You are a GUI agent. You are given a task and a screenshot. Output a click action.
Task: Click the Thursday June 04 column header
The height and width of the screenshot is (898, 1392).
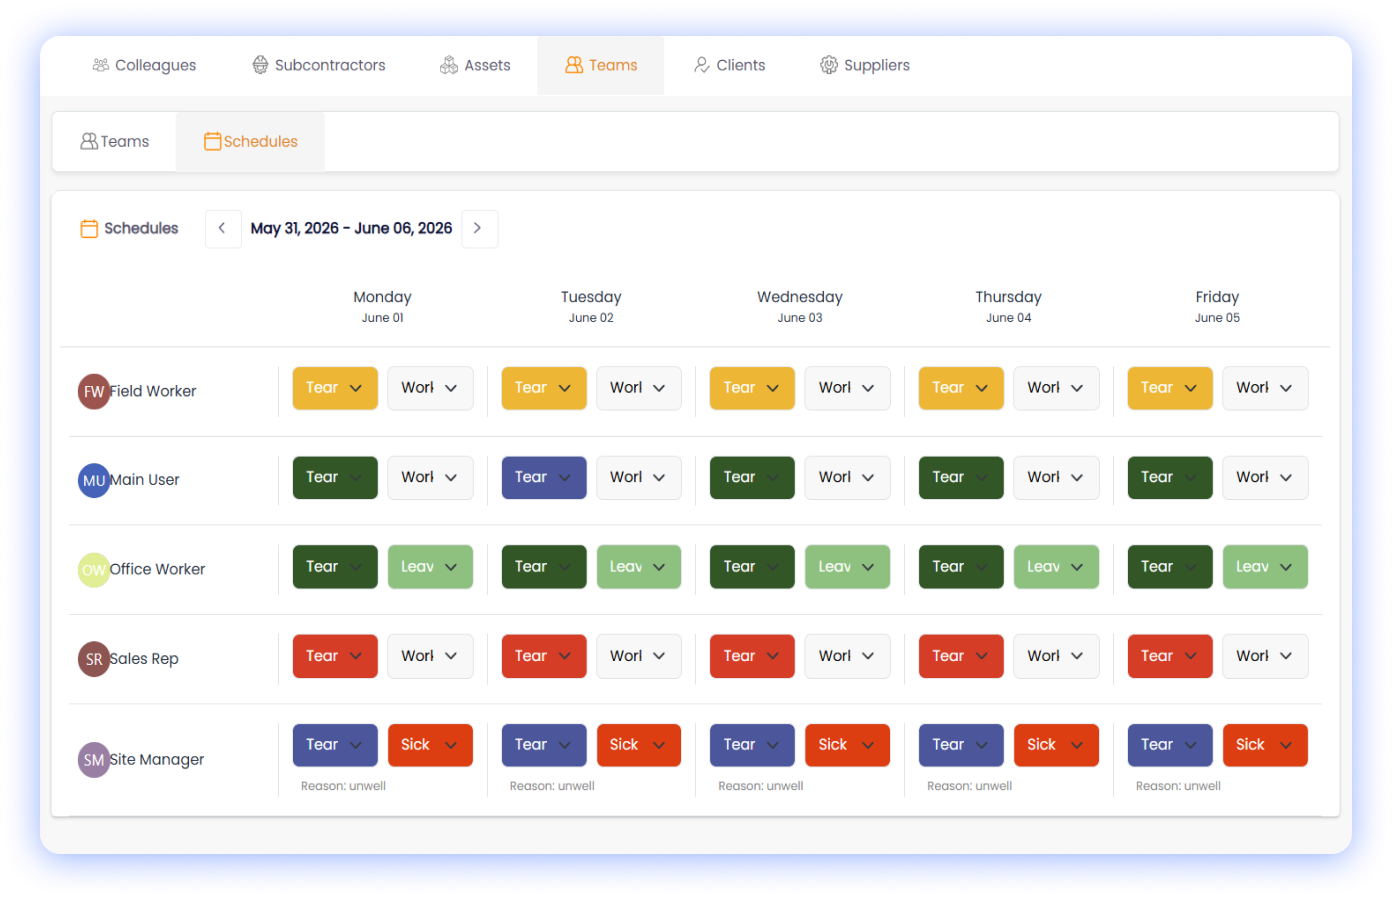1009,306
